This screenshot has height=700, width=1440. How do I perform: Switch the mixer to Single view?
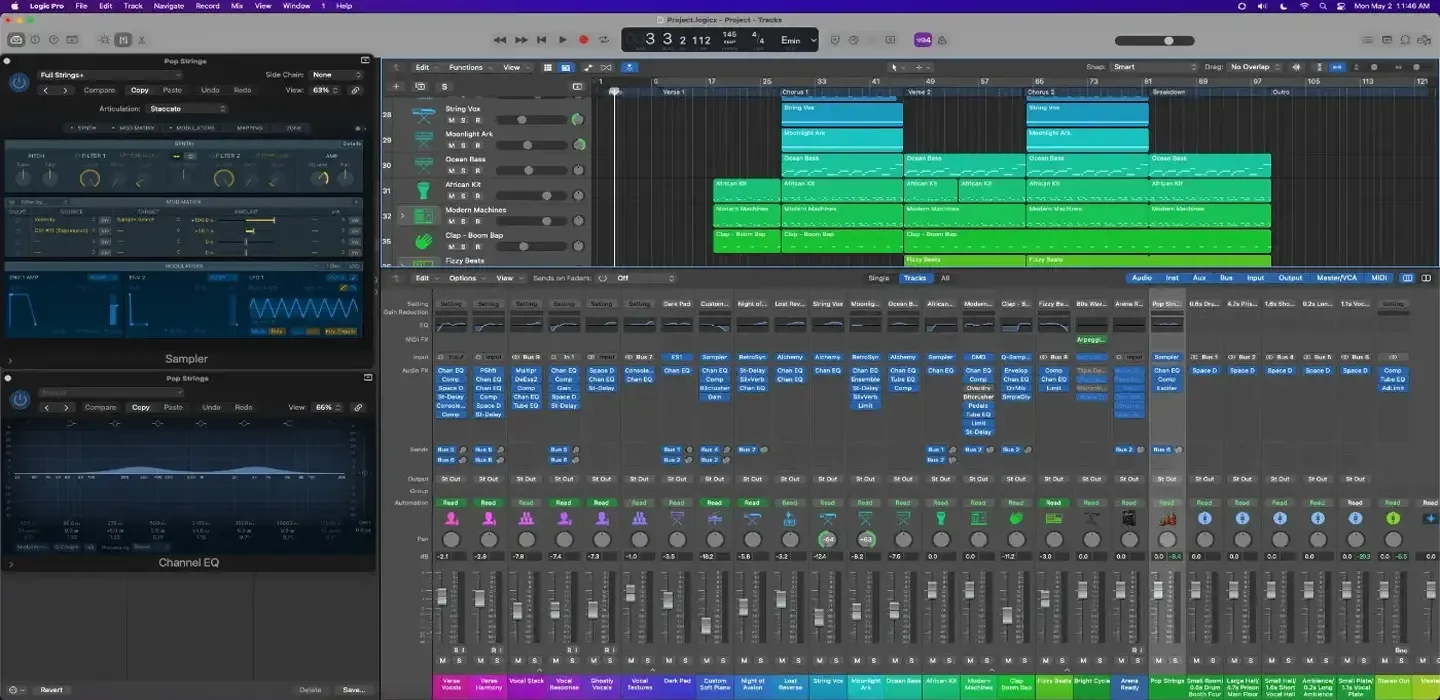tap(878, 278)
